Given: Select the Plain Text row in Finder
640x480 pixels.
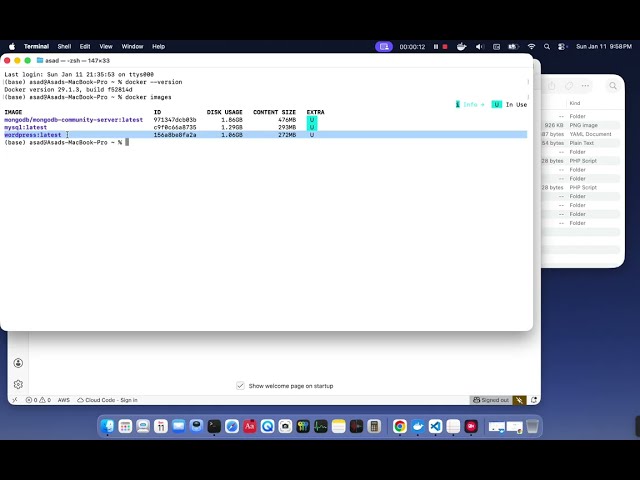Looking at the screenshot, I should 581,143.
